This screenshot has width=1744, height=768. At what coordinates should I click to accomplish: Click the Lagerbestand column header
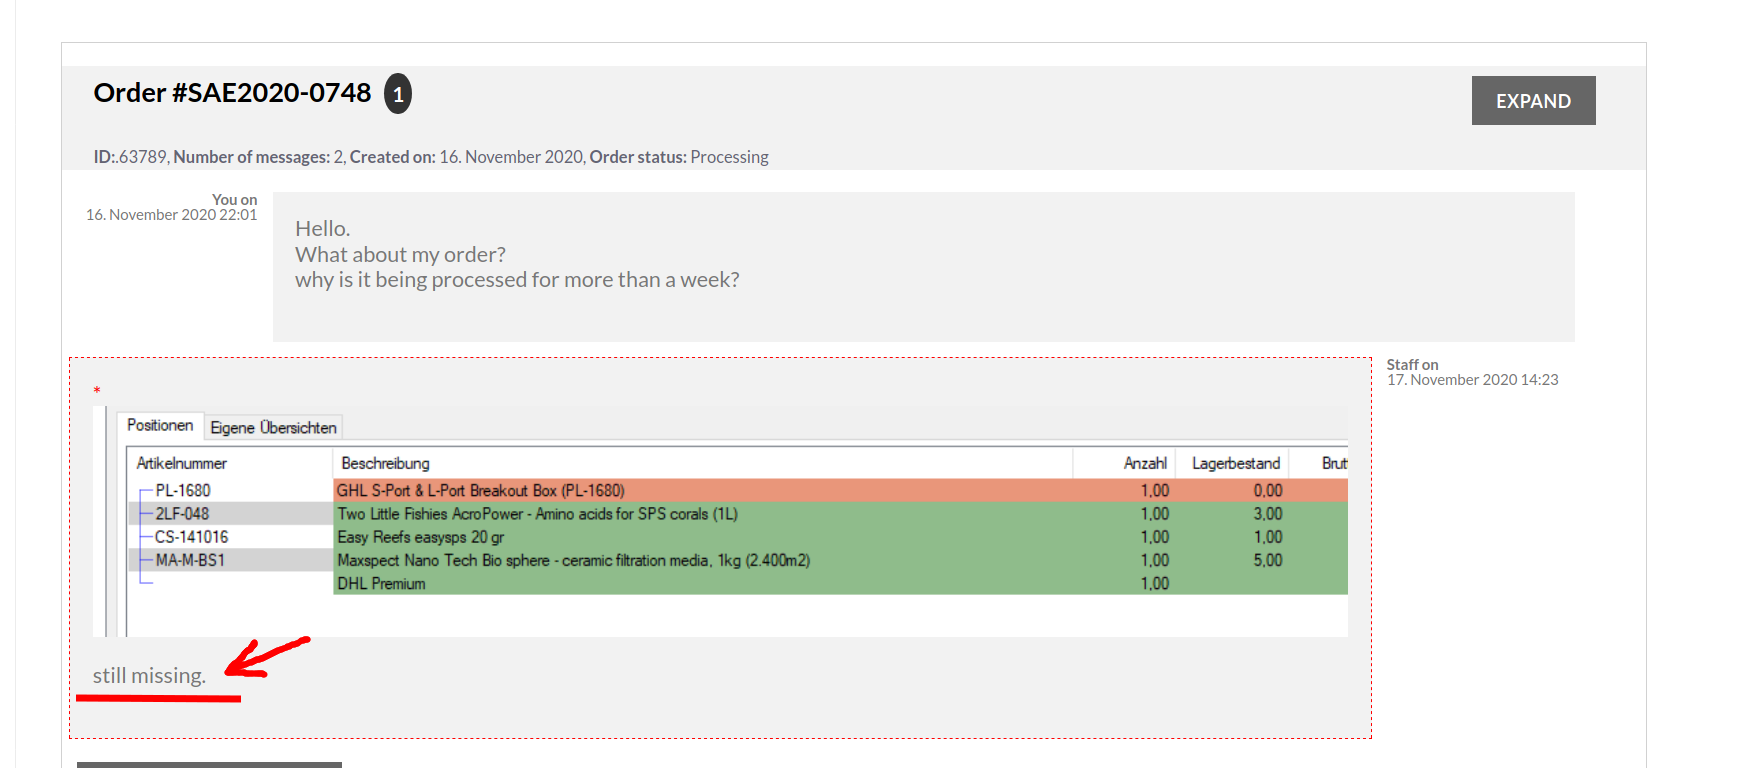click(x=1235, y=463)
